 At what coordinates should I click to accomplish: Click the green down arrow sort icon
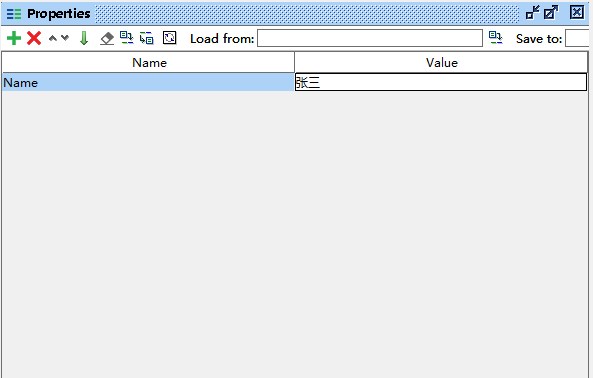tap(84, 38)
